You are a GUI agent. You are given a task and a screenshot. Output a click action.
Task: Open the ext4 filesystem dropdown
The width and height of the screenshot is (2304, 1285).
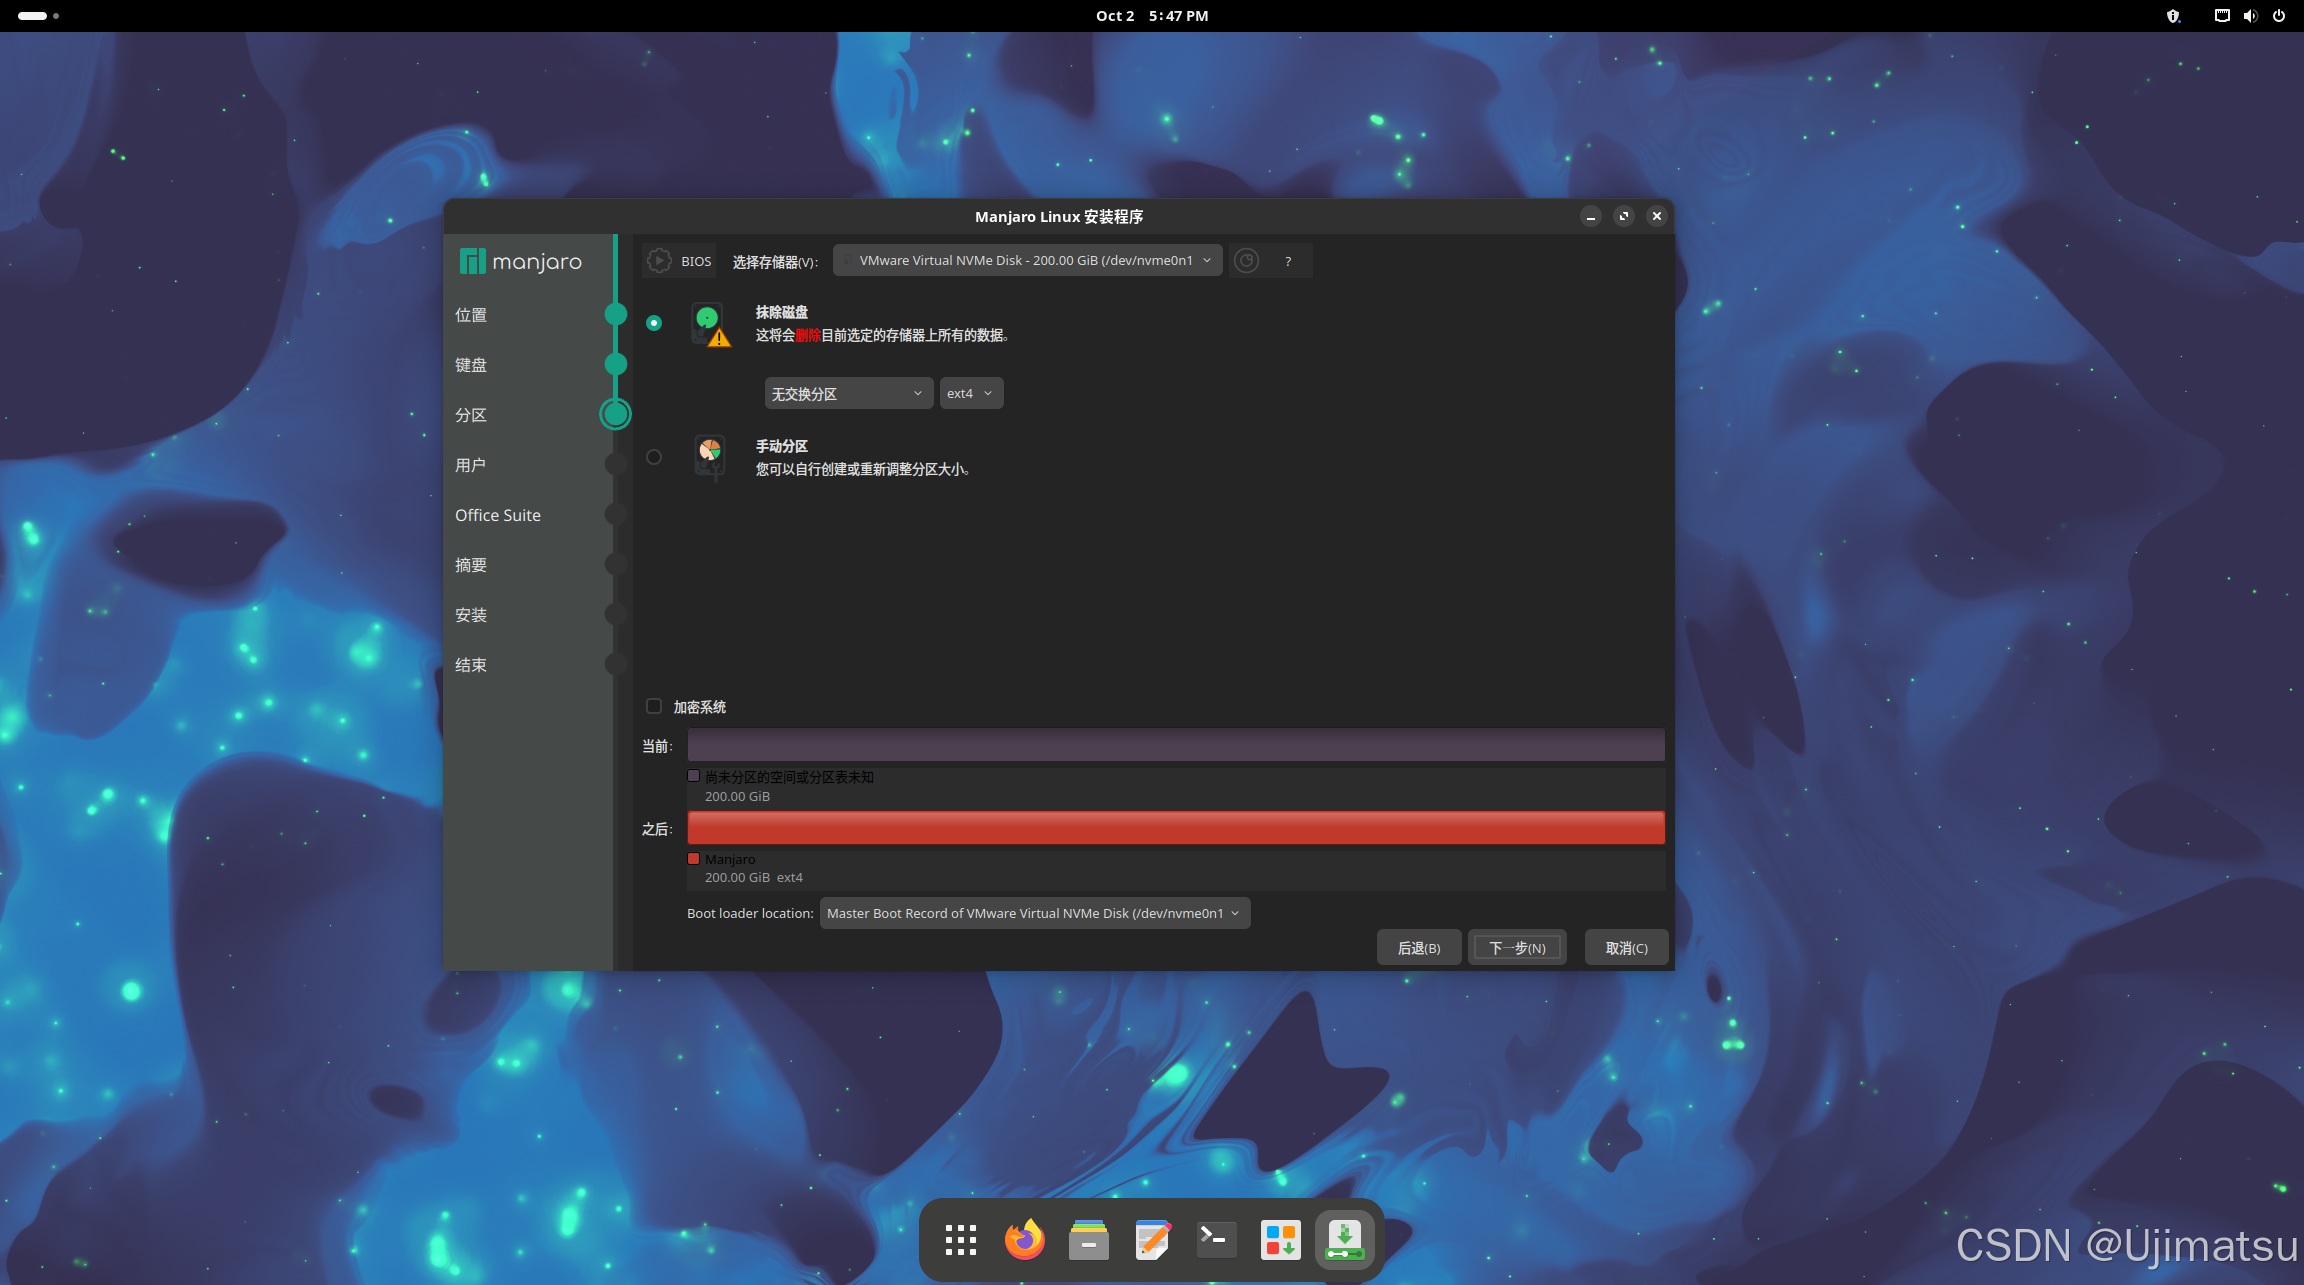[x=970, y=393]
